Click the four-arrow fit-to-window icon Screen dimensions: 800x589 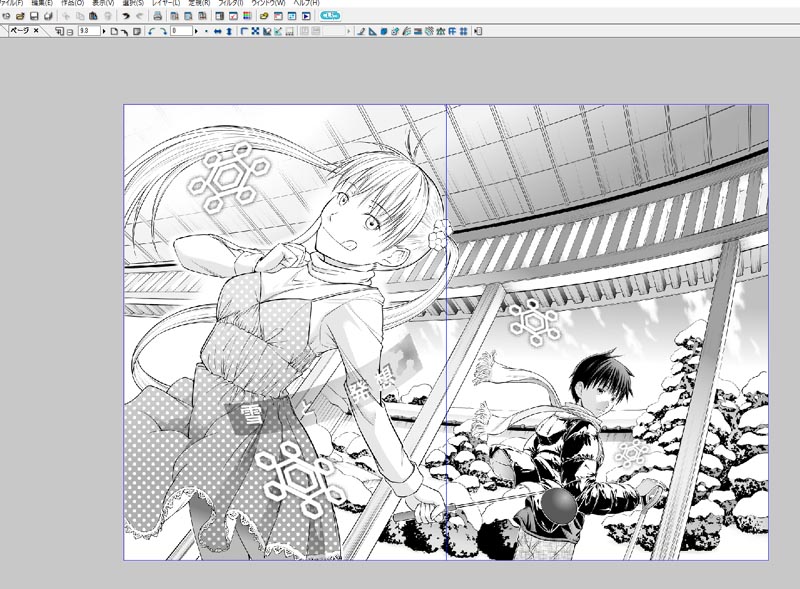coord(255,31)
